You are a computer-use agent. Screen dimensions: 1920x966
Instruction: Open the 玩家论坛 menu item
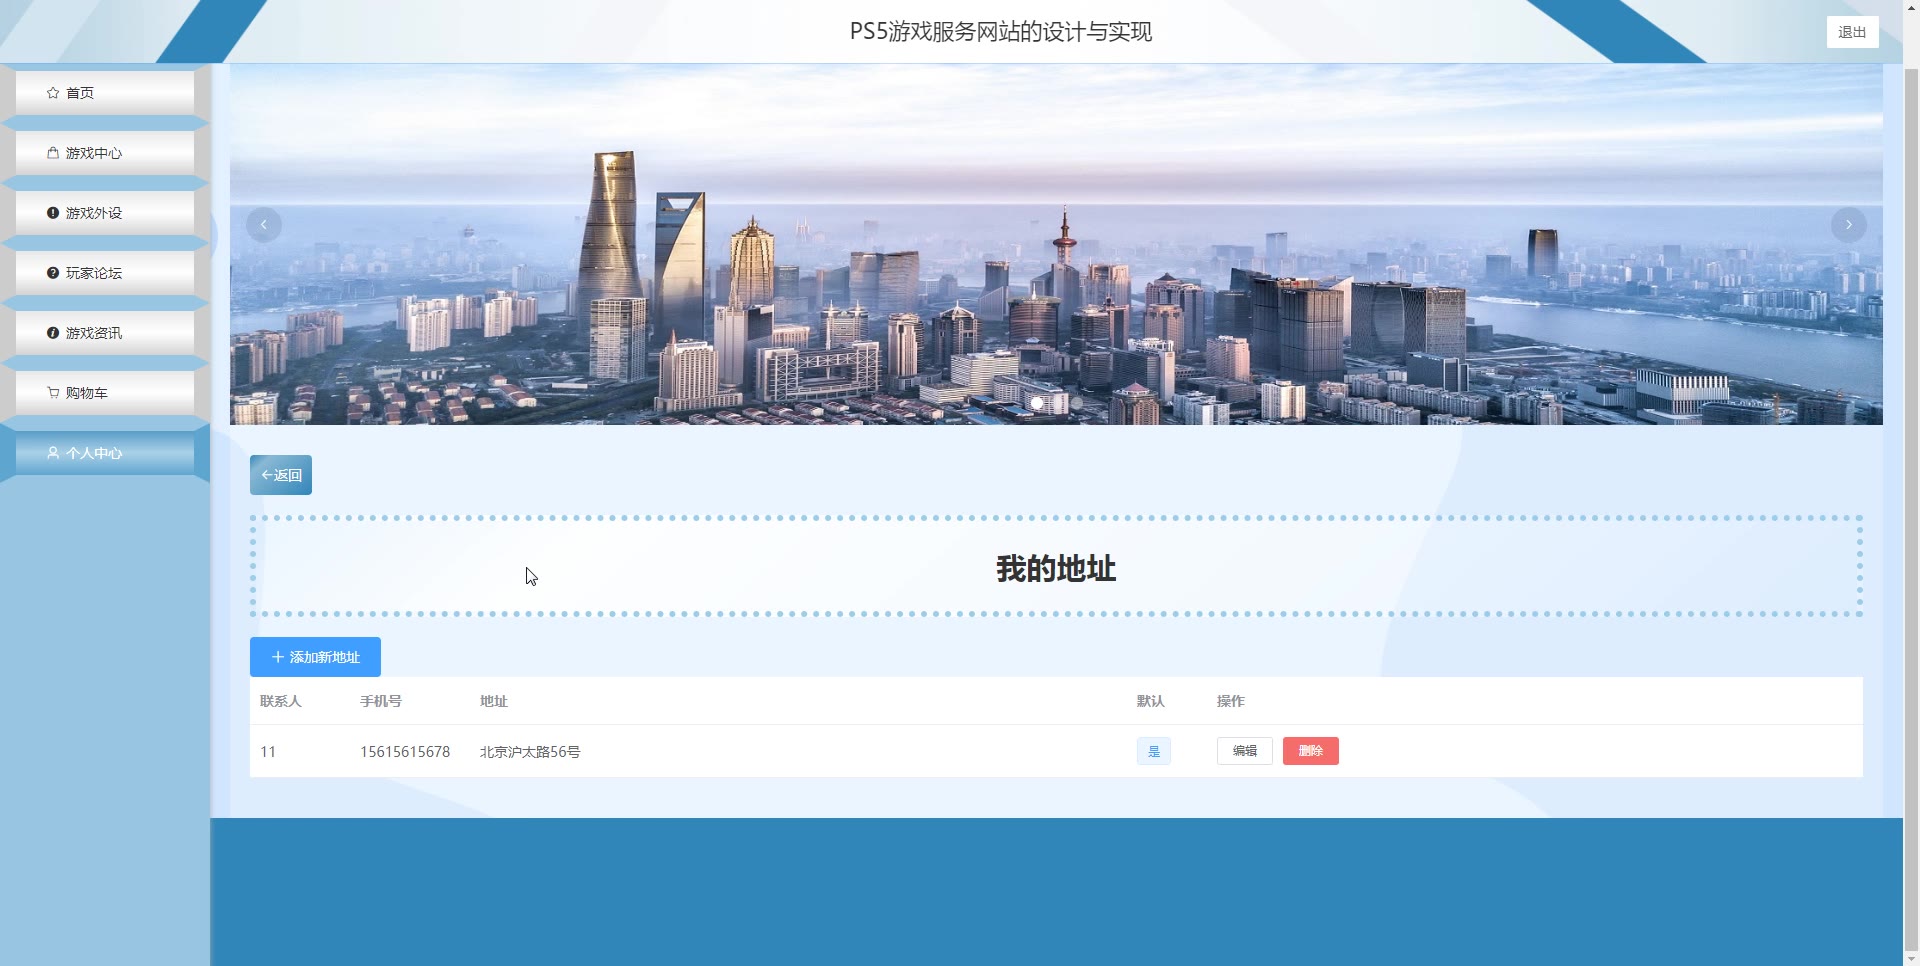(105, 273)
